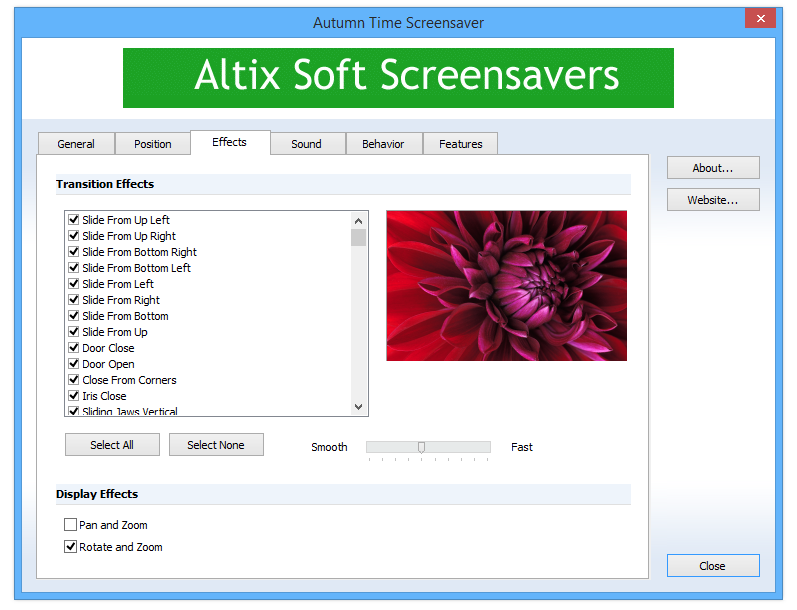Close the settings dialog with Close button
Screen dimensions: 797x610
pos(713,566)
